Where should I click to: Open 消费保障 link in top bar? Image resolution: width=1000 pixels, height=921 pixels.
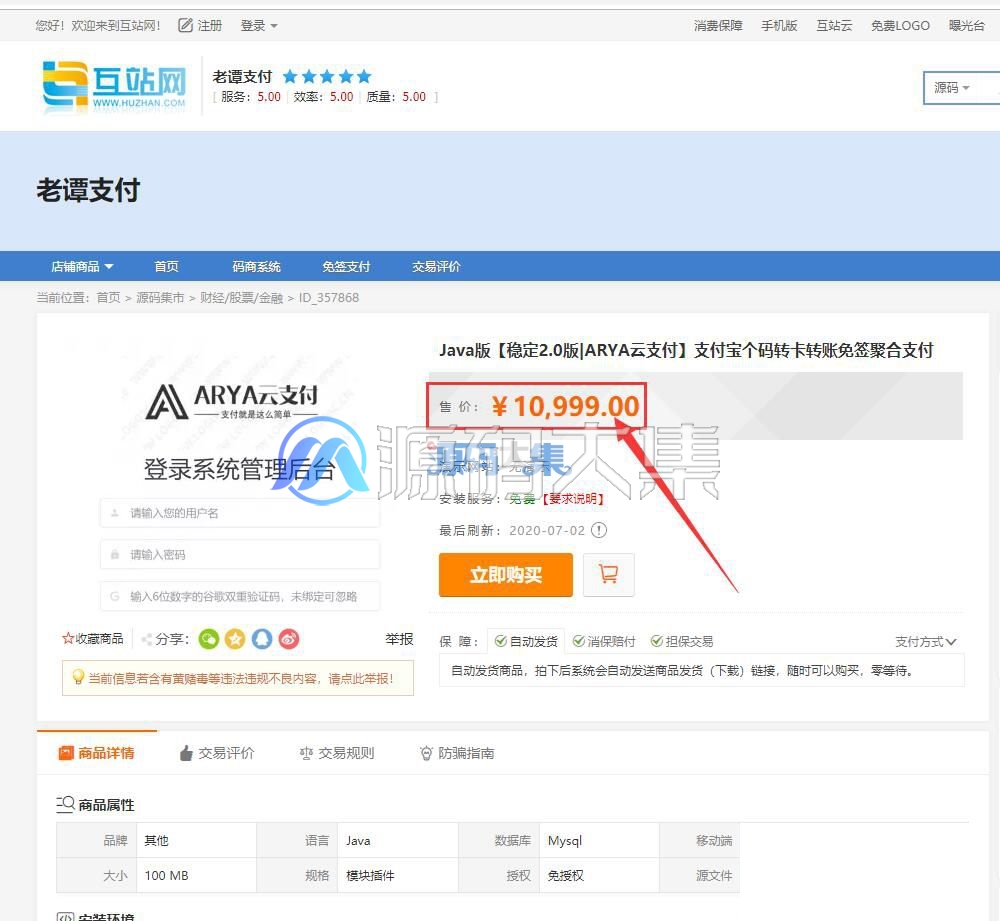[x=718, y=26]
